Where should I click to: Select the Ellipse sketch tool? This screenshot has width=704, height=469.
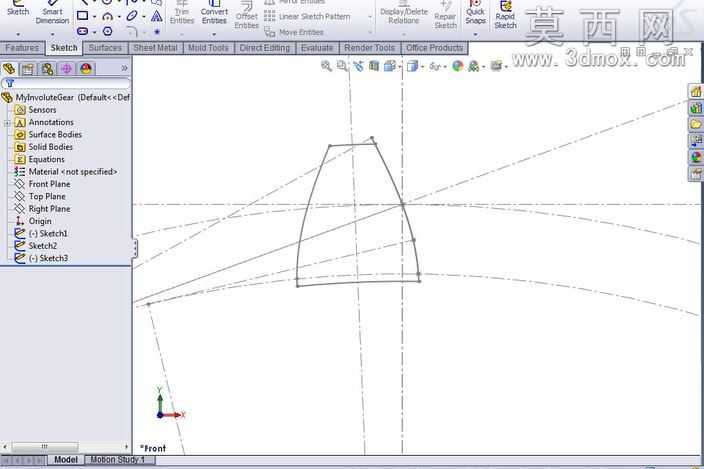(x=132, y=16)
